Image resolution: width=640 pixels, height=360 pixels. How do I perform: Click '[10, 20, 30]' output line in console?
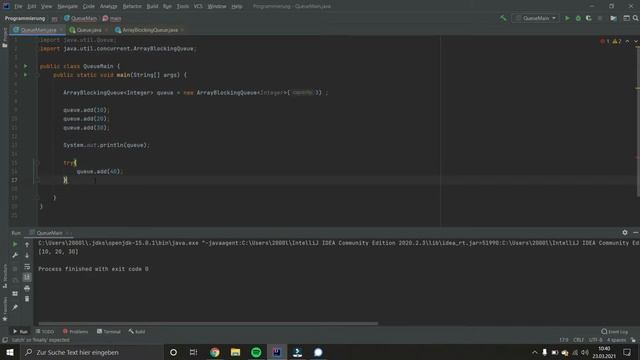point(58,252)
